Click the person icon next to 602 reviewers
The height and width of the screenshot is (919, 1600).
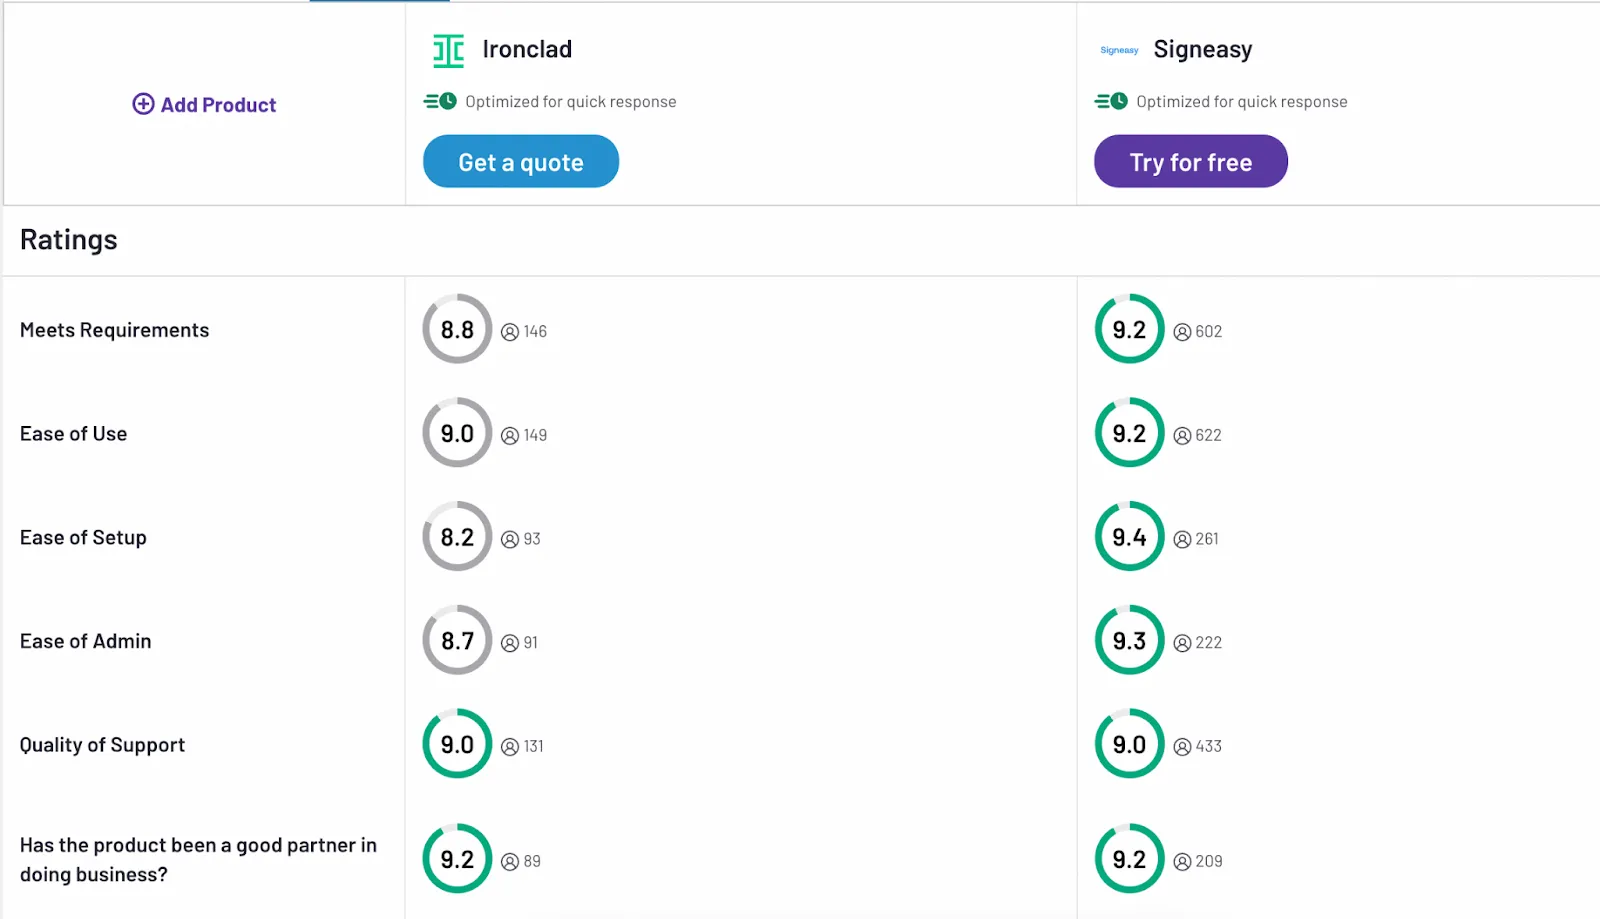click(1183, 331)
